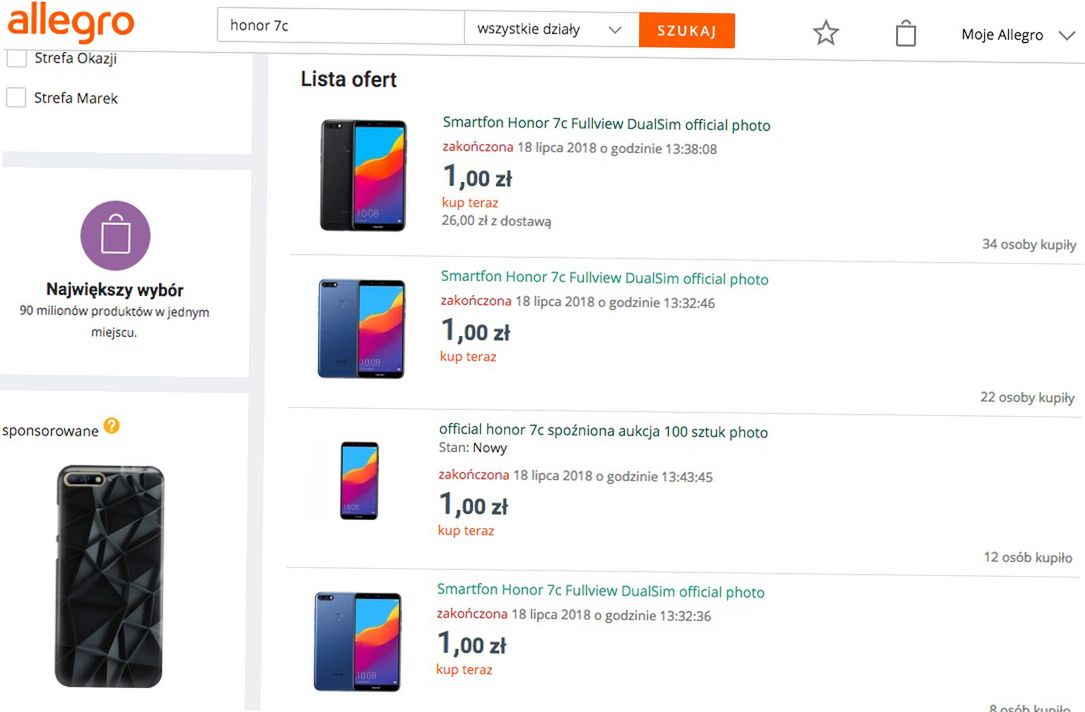Viewport: 1085px width, 712px height.
Task: Click inside the search input field
Action: pyautogui.click(x=340, y=25)
